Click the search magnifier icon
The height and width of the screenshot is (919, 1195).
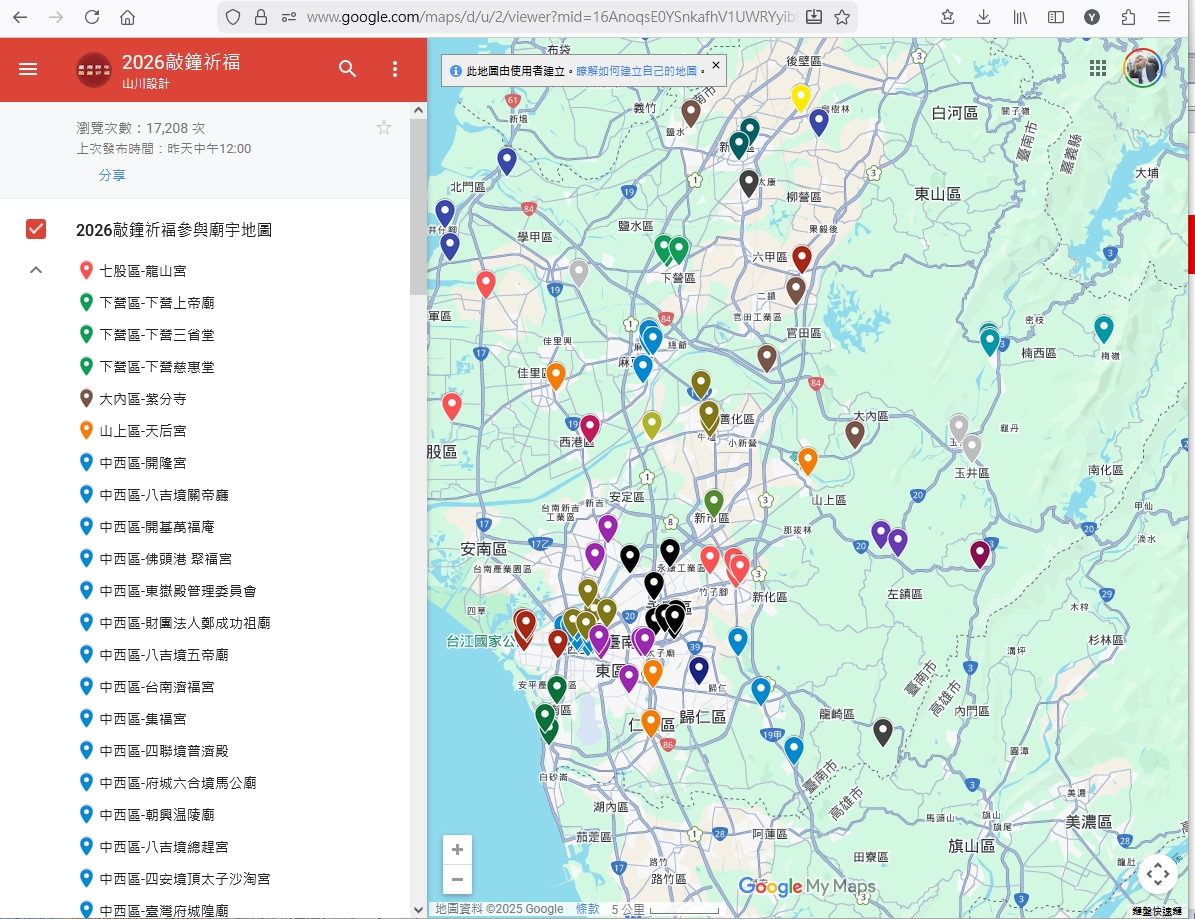coord(347,69)
